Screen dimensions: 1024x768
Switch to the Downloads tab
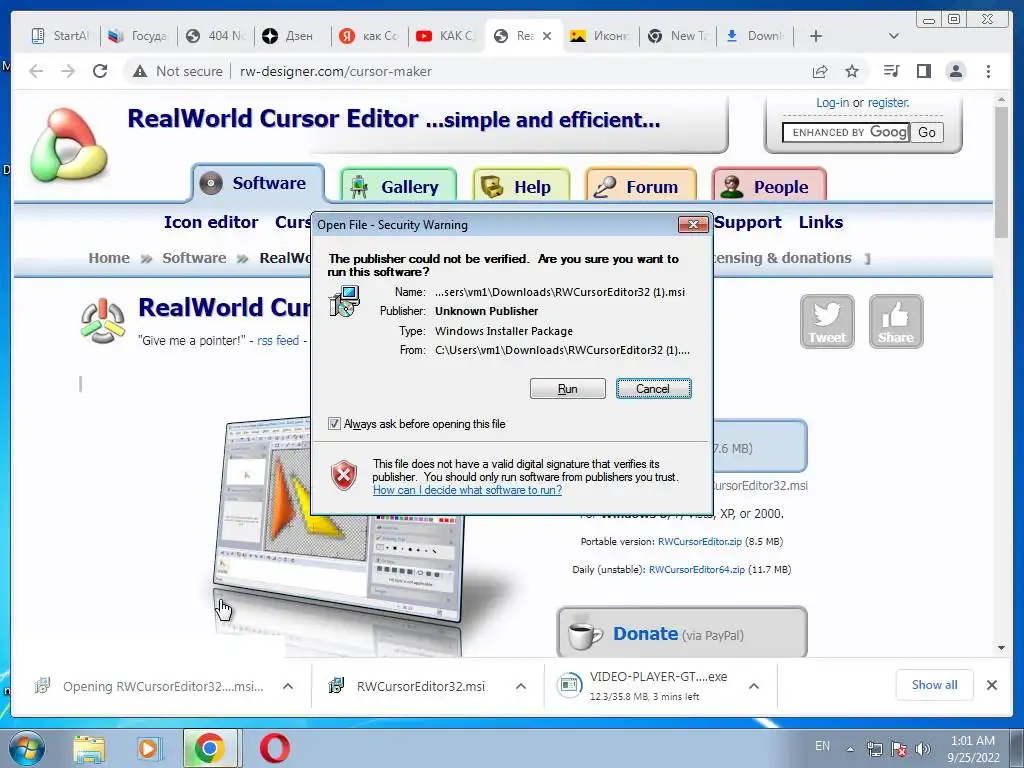pos(754,36)
